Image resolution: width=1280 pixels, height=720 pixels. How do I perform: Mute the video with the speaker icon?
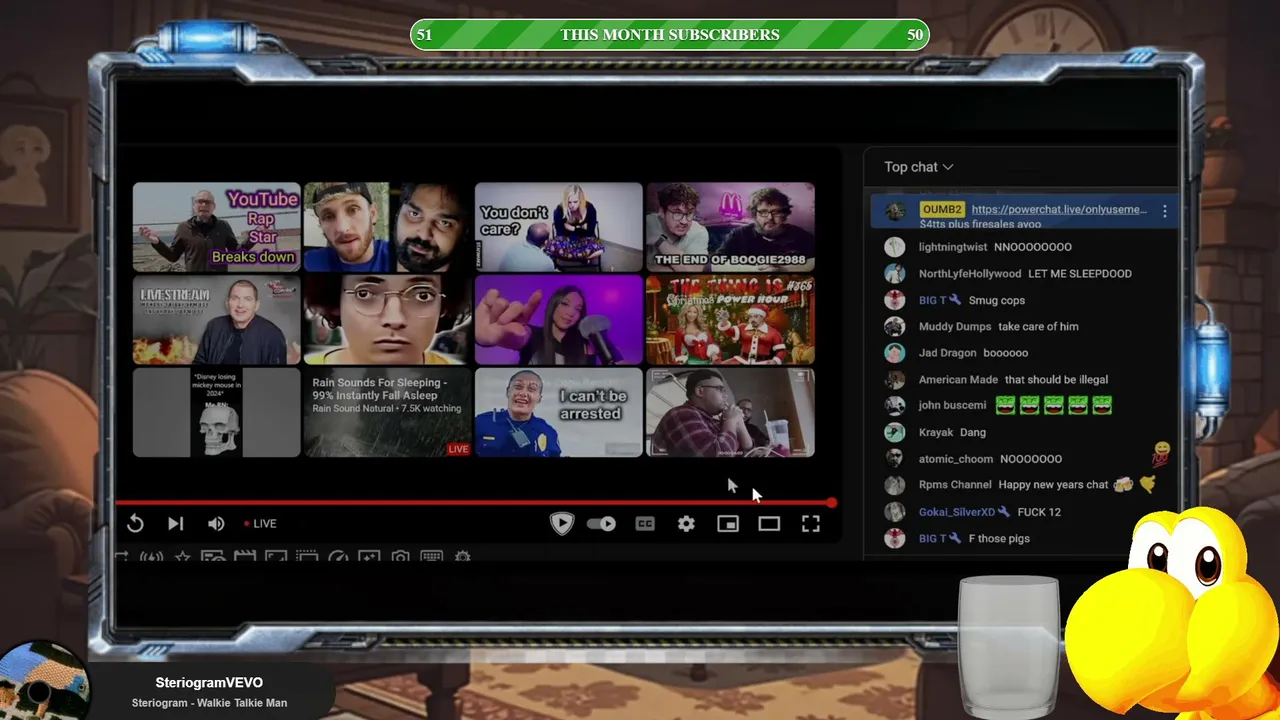[216, 523]
